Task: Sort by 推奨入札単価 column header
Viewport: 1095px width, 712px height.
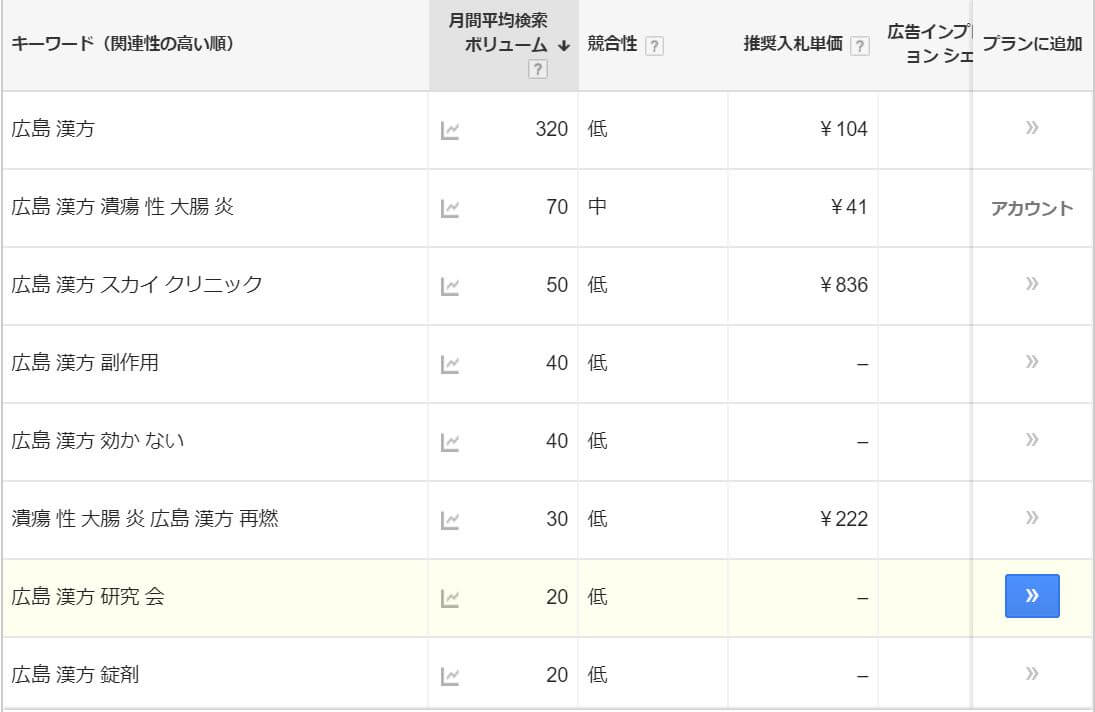Action: pos(793,44)
